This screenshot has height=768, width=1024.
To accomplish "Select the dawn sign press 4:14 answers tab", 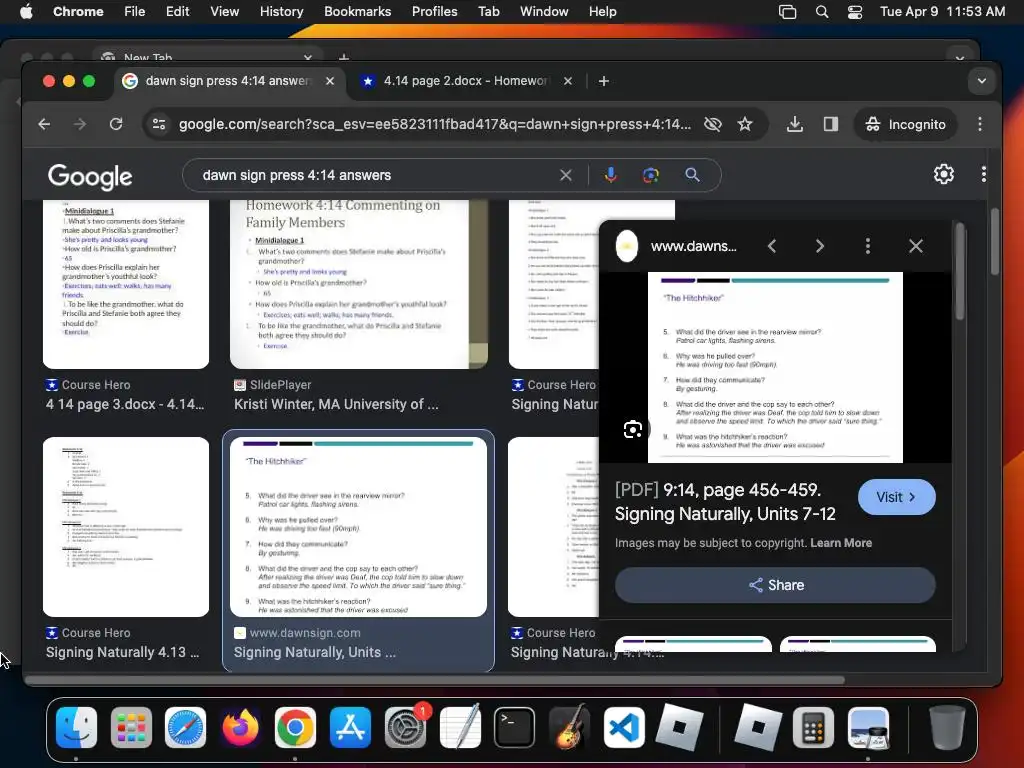I will click(x=226, y=81).
